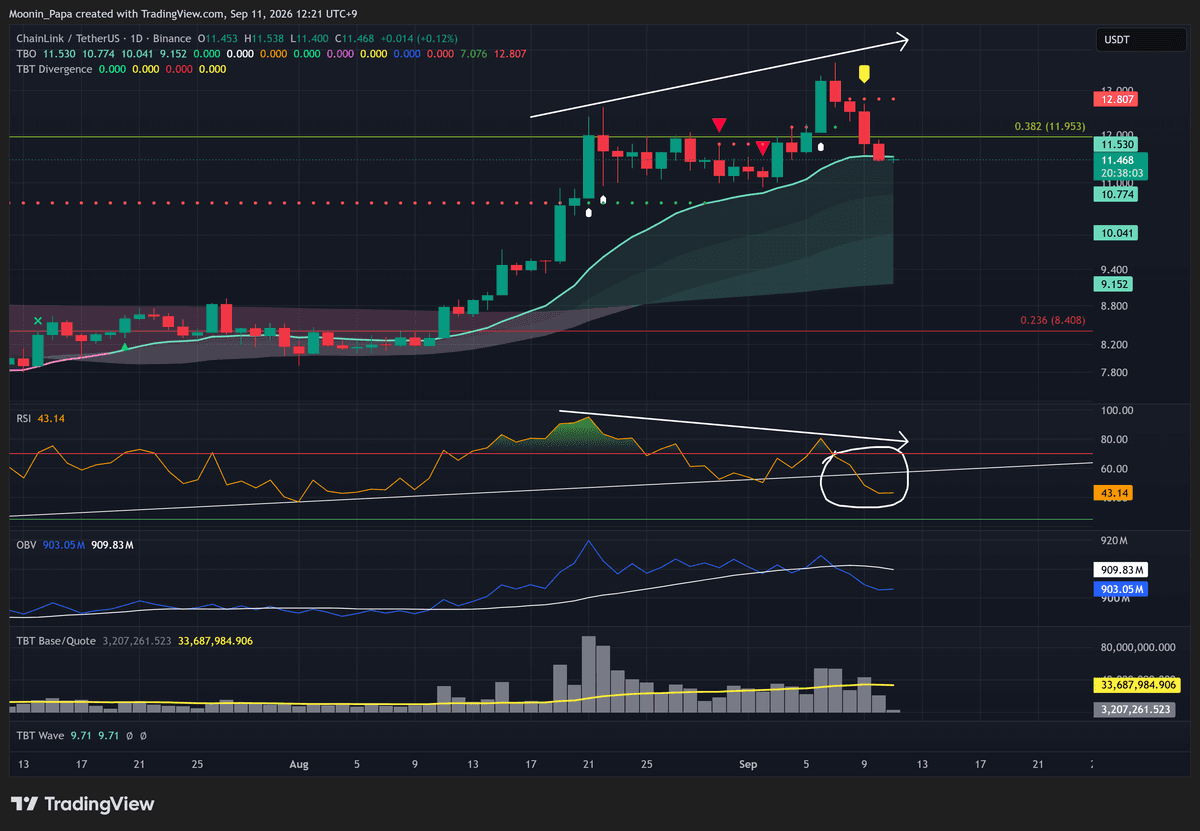Viewport: 1200px width, 831px height.
Task: Click the TBT Wave legend label
Action: [x=40, y=735]
